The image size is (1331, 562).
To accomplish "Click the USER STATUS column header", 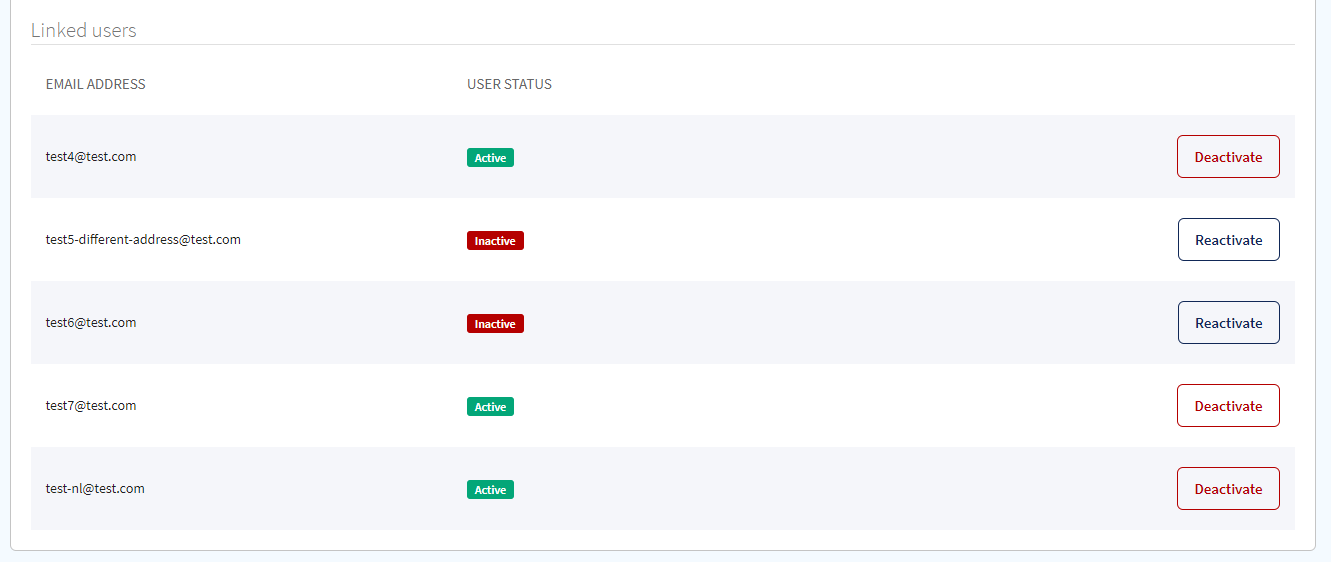I will pyautogui.click(x=509, y=84).
